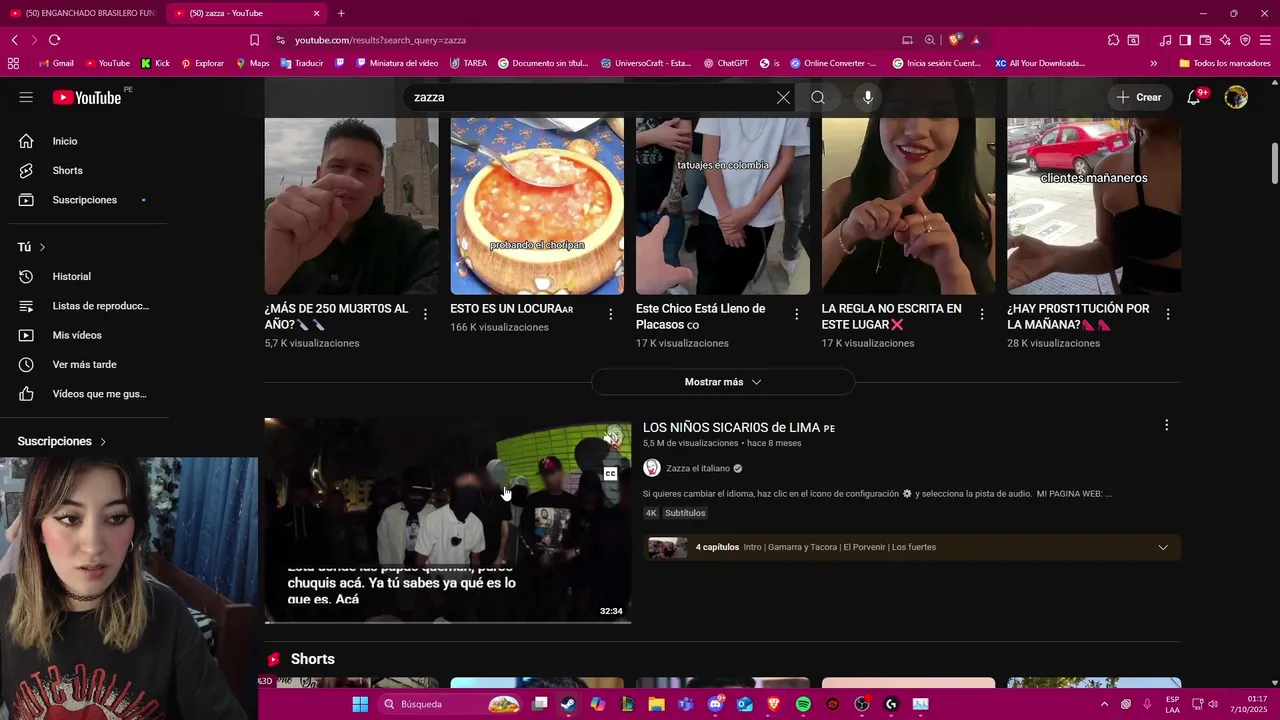The width and height of the screenshot is (1280, 720).
Task: Open the Brave main menu
Action: pos(1265,40)
